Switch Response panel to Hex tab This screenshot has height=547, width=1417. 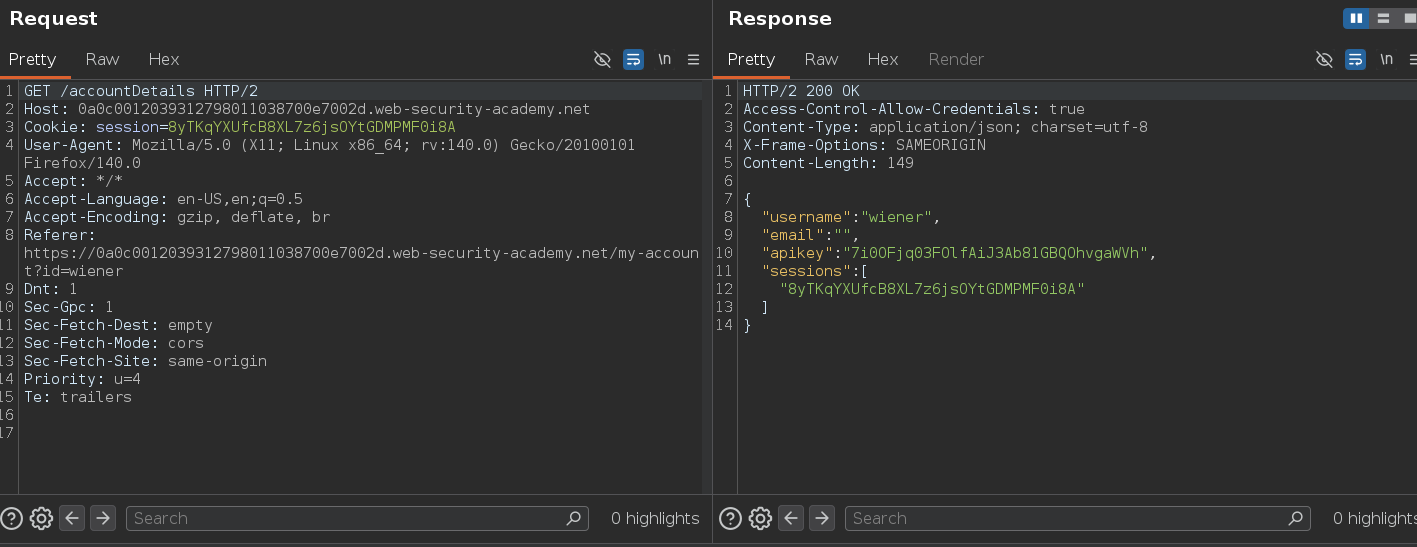[883, 59]
